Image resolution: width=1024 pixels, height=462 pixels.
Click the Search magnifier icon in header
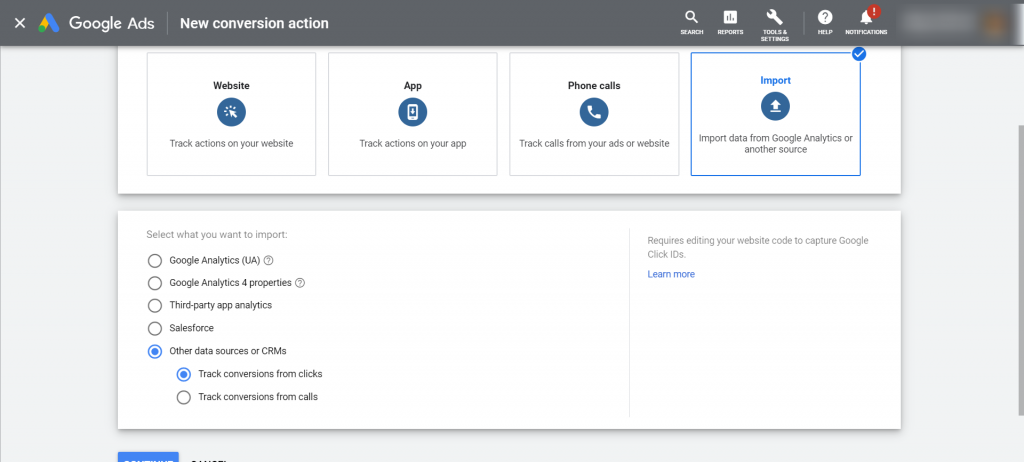[x=692, y=17]
